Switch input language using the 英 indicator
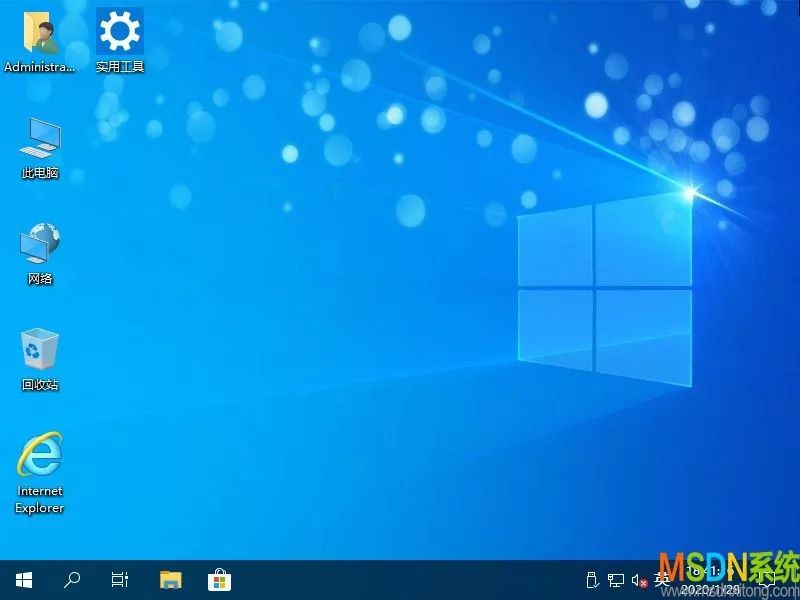Image resolution: width=800 pixels, height=600 pixels. [x=660, y=580]
